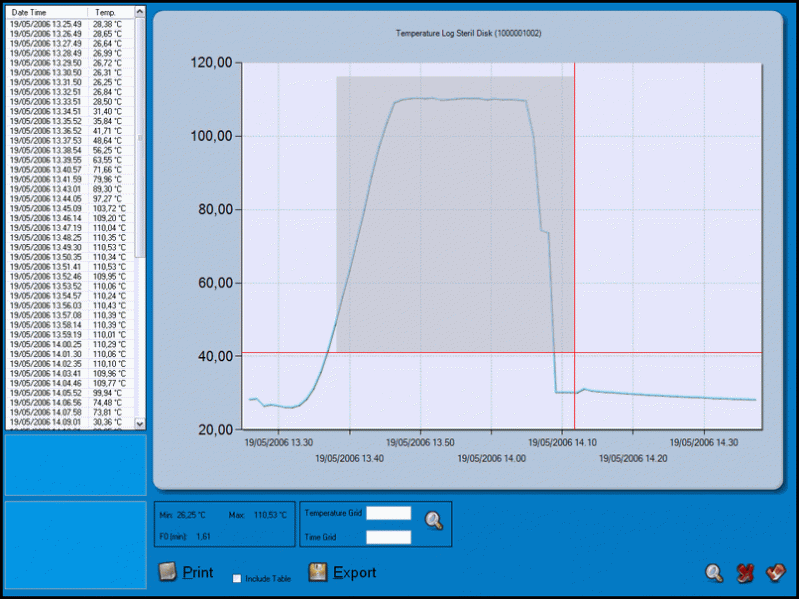Click the Print page icon
The height and width of the screenshot is (599, 799).
click(x=168, y=572)
